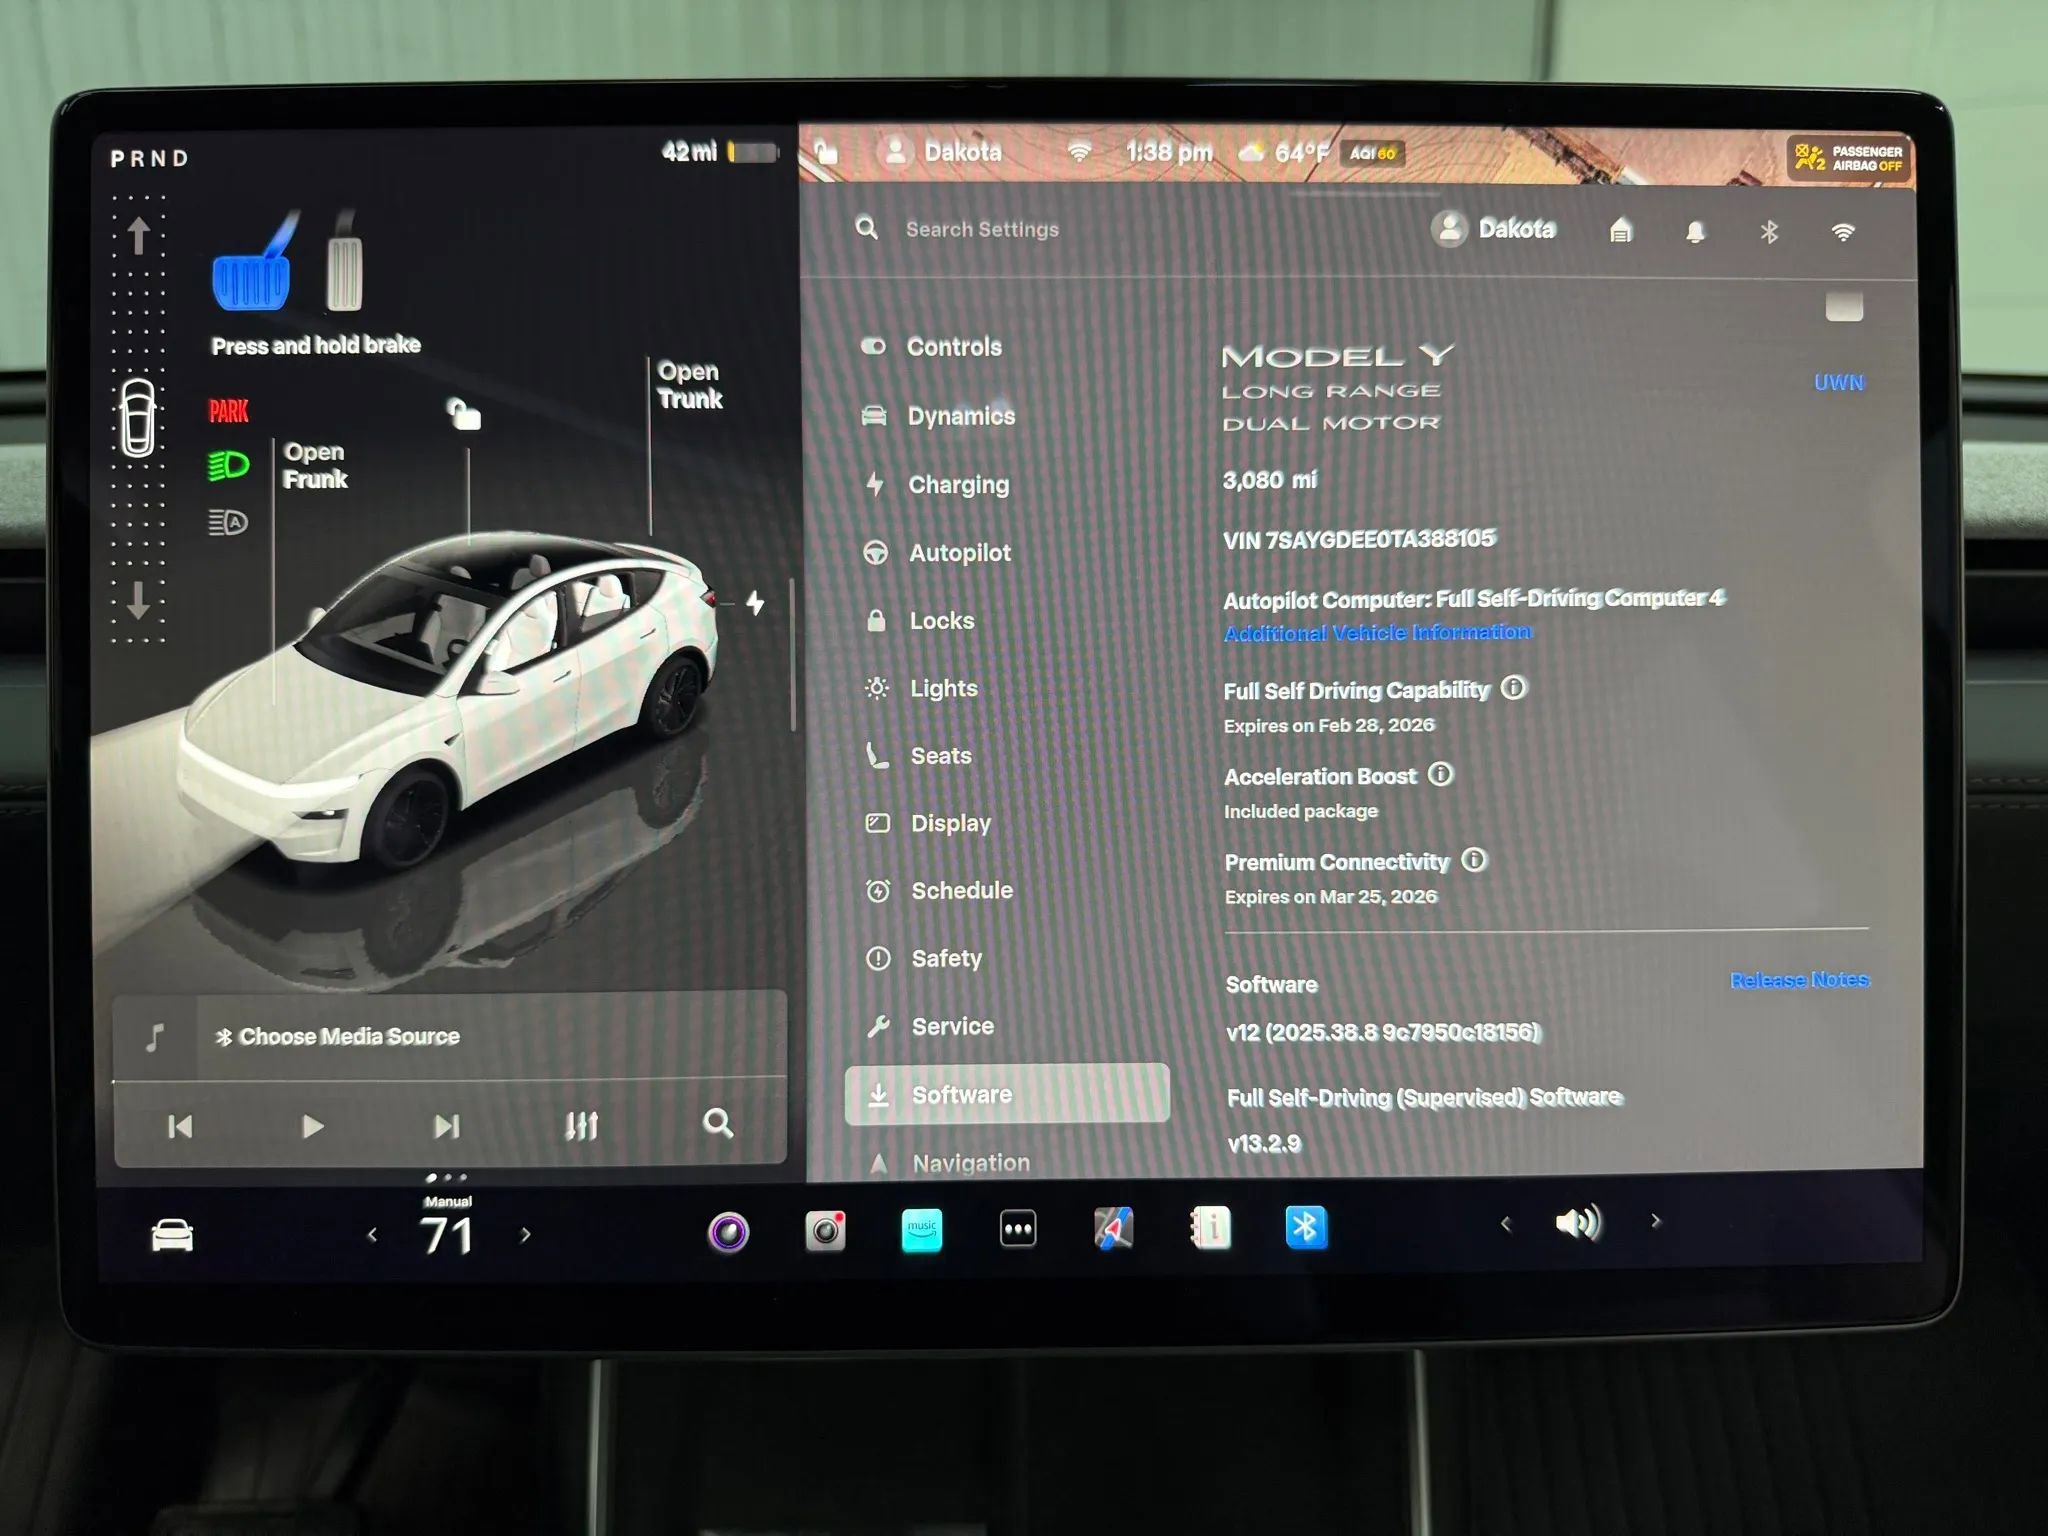This screenshot has width=2048, height=1536.
Task: Adjust the media equalizer sliders control
Action: pyautogui.click(x=583, y=1125)
